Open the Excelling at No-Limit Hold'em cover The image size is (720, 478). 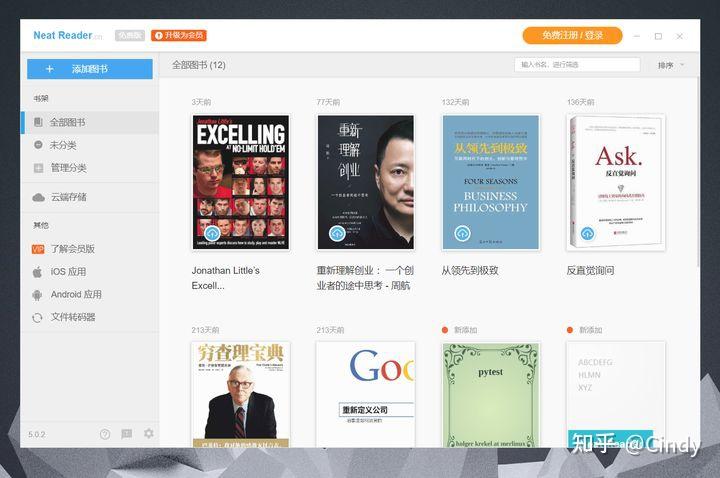pyautogui.click(x=241, y=182)
